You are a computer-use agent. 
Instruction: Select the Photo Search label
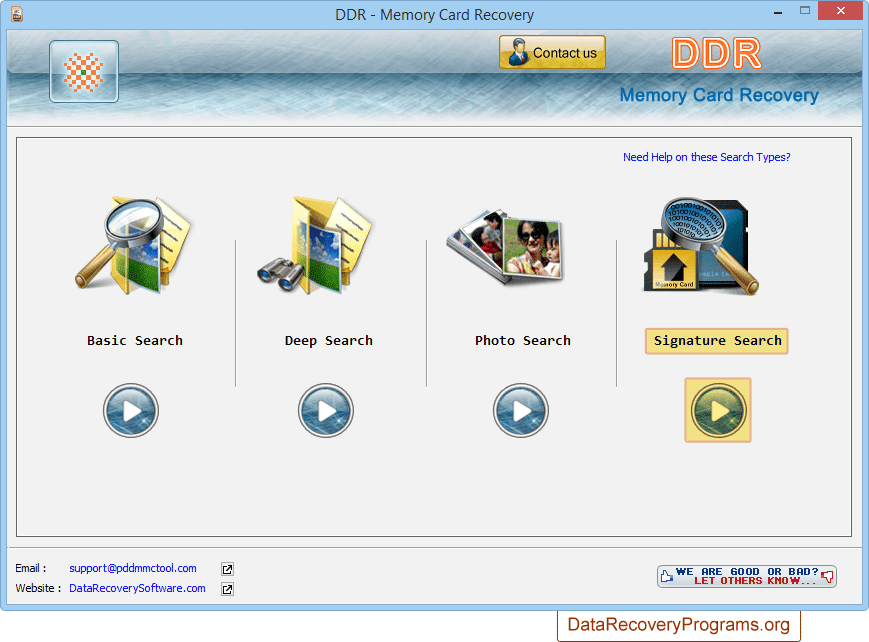click(x=523, y=340)
